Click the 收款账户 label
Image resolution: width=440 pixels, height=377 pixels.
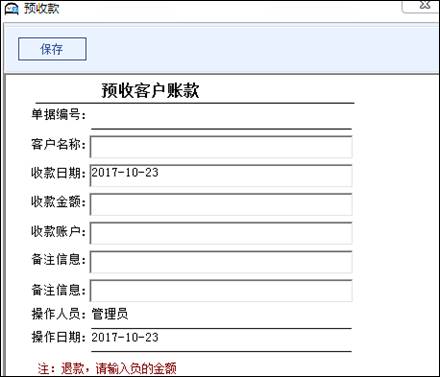tap(58, 231)
